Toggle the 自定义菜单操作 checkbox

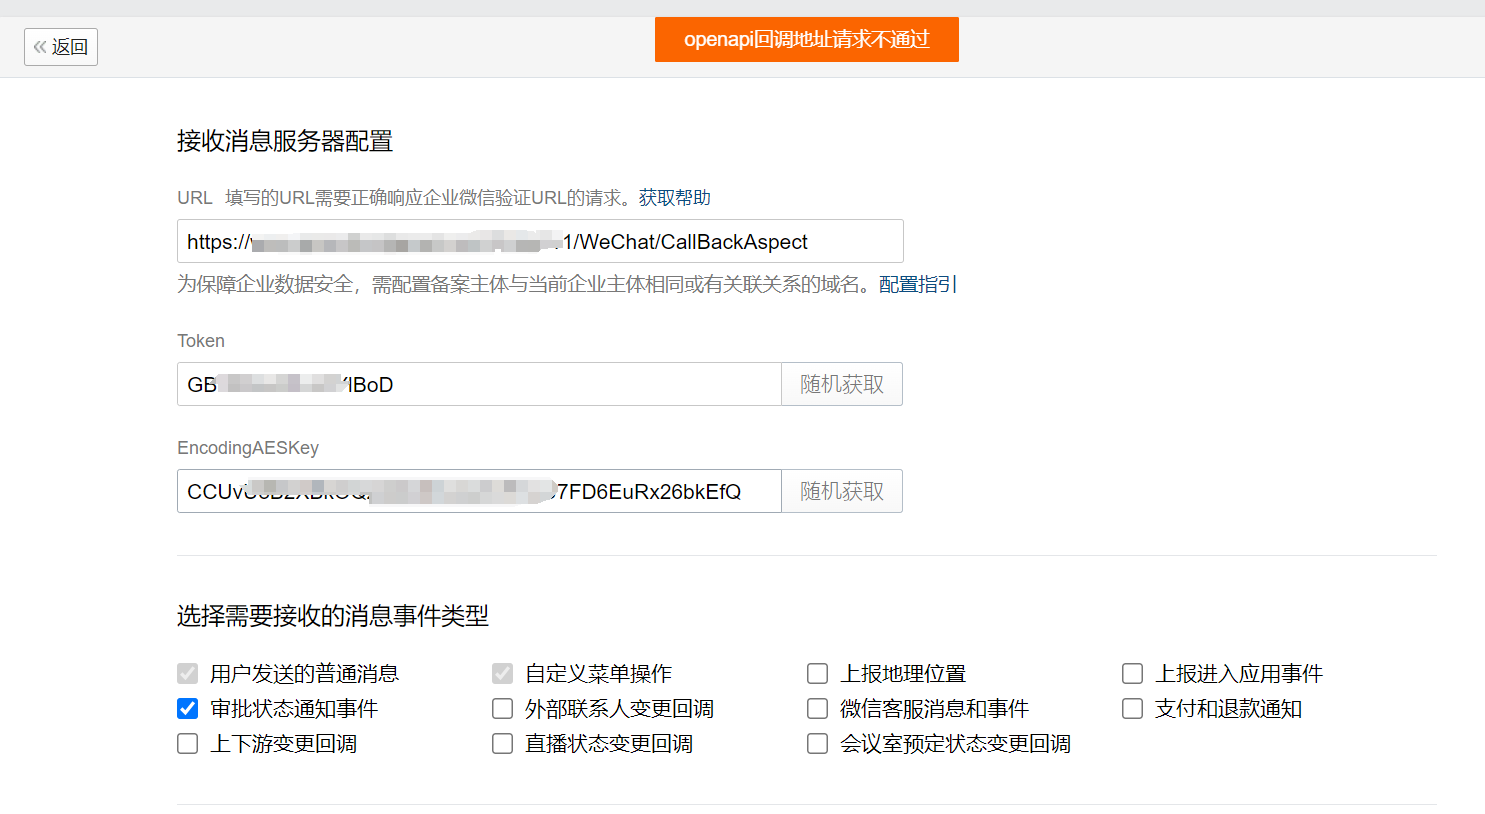pyautogui.click(x=503, y=674)
